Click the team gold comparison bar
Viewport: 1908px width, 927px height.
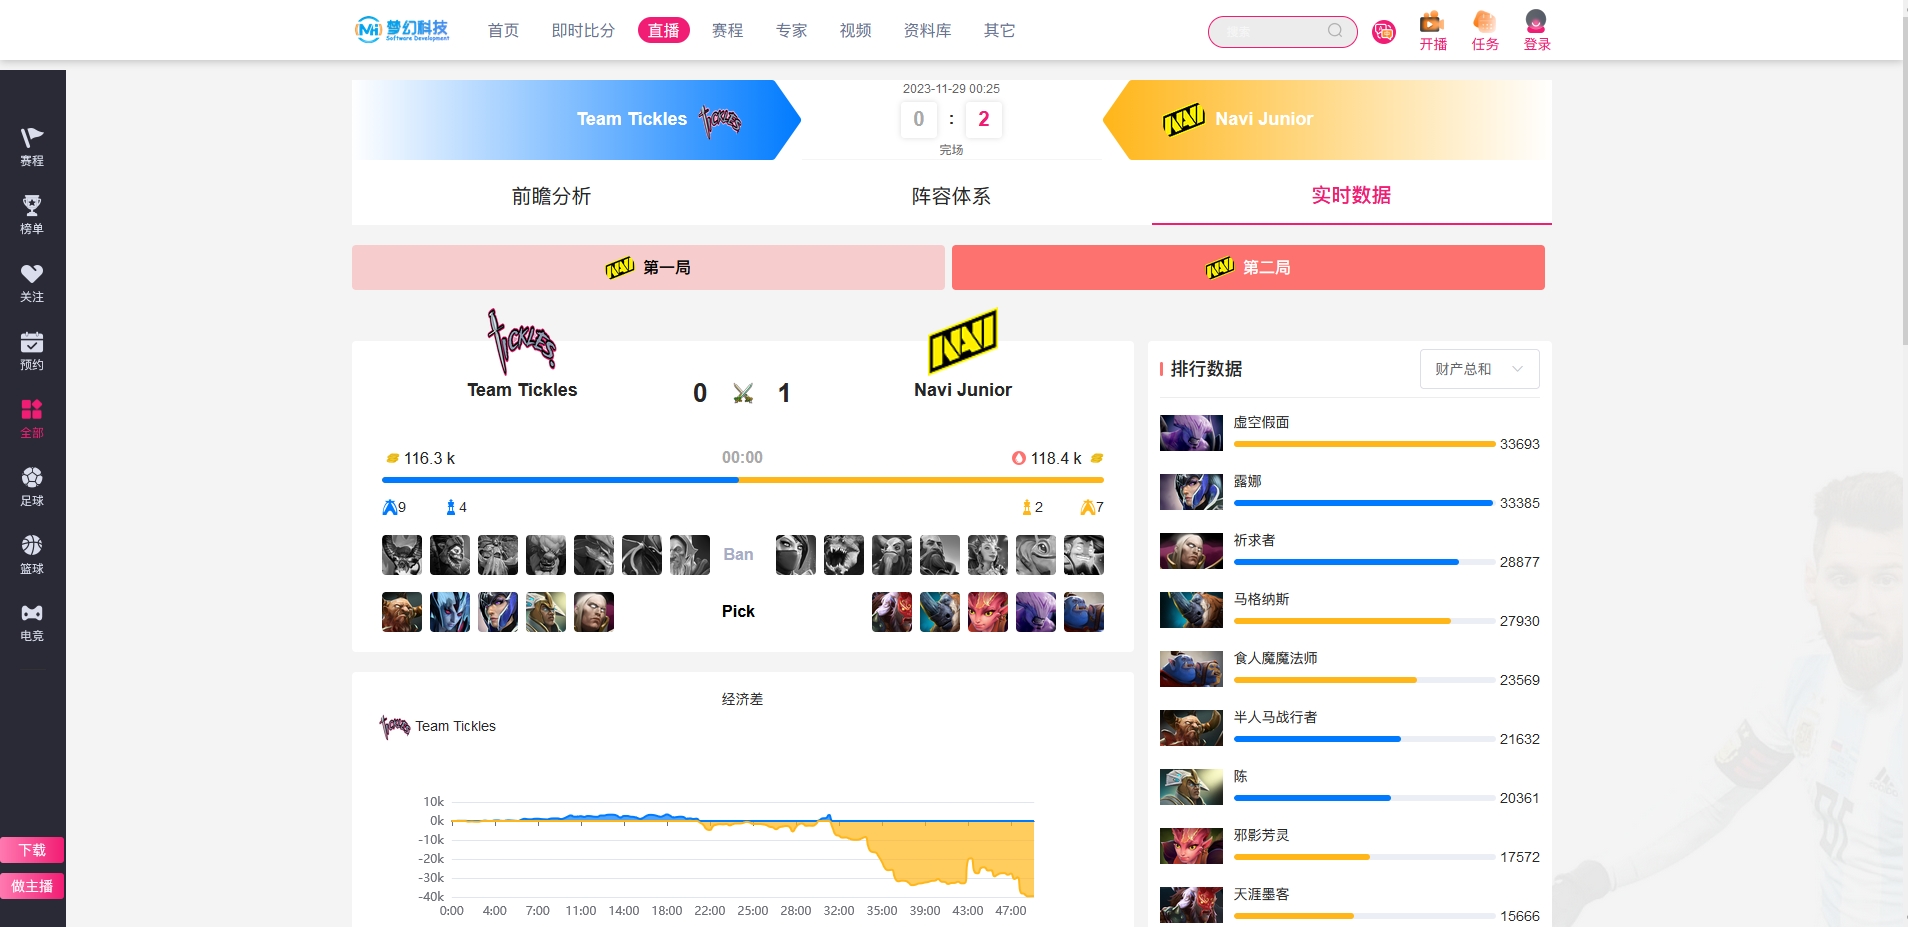[x=742, y=480]
